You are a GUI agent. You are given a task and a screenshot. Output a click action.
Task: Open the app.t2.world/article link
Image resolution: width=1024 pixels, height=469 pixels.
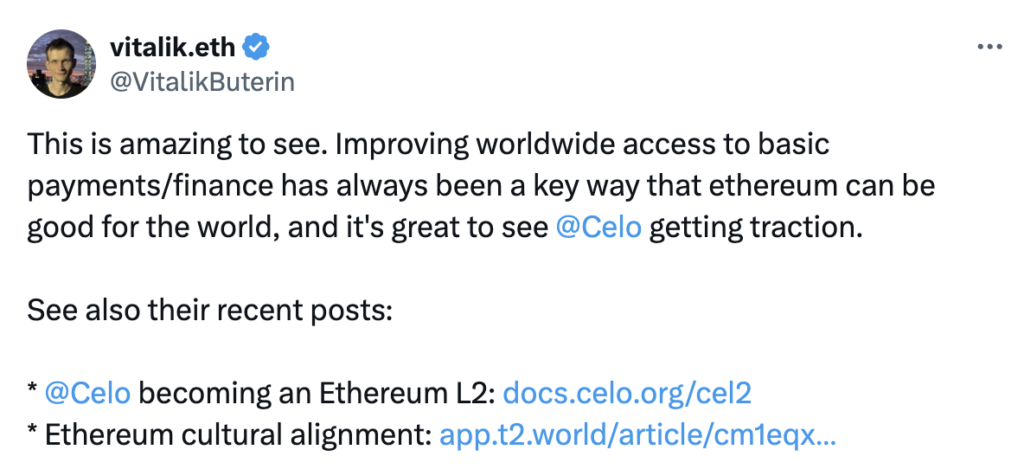tap(637, 435)
